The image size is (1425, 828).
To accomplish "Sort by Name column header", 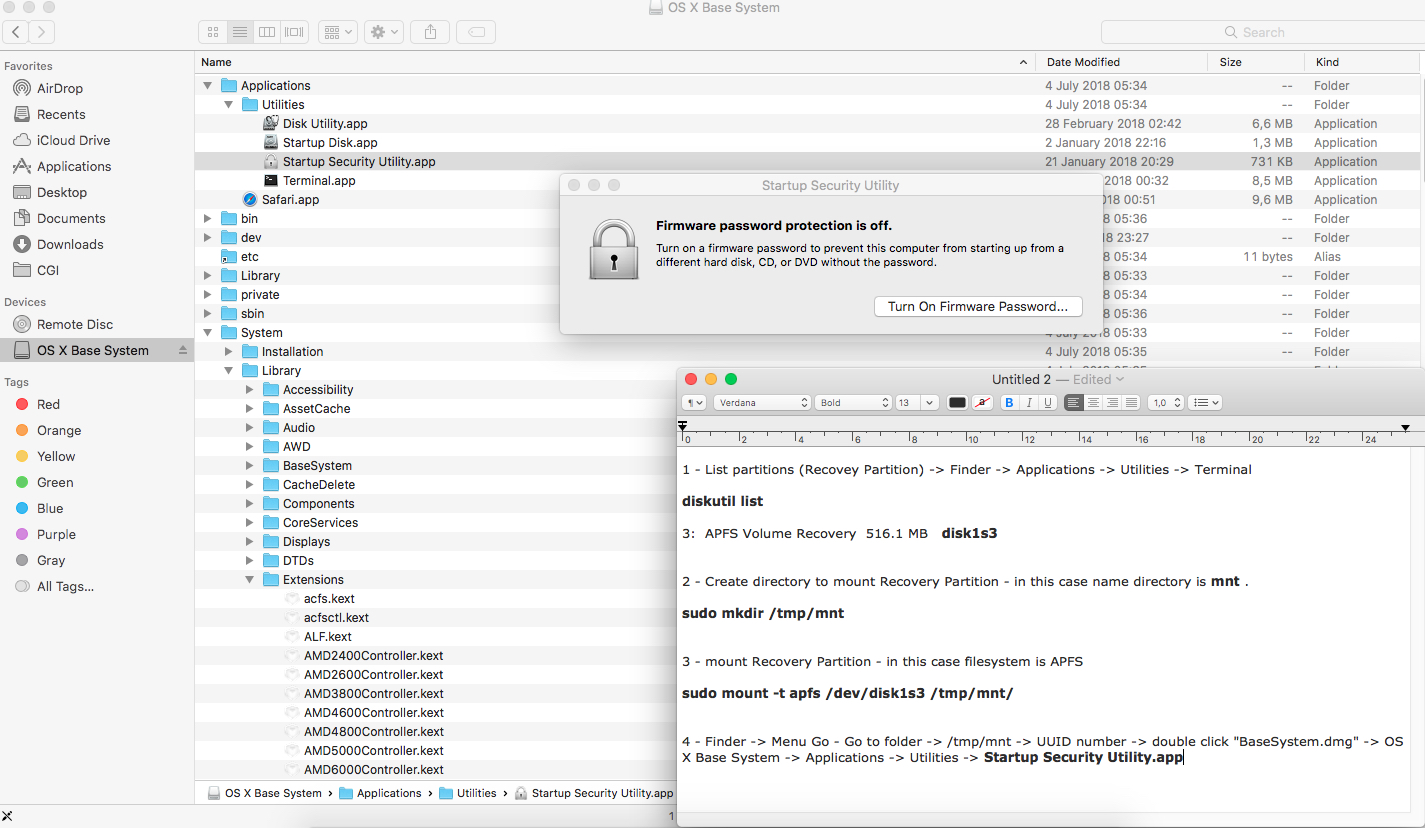I will [615, 62].
